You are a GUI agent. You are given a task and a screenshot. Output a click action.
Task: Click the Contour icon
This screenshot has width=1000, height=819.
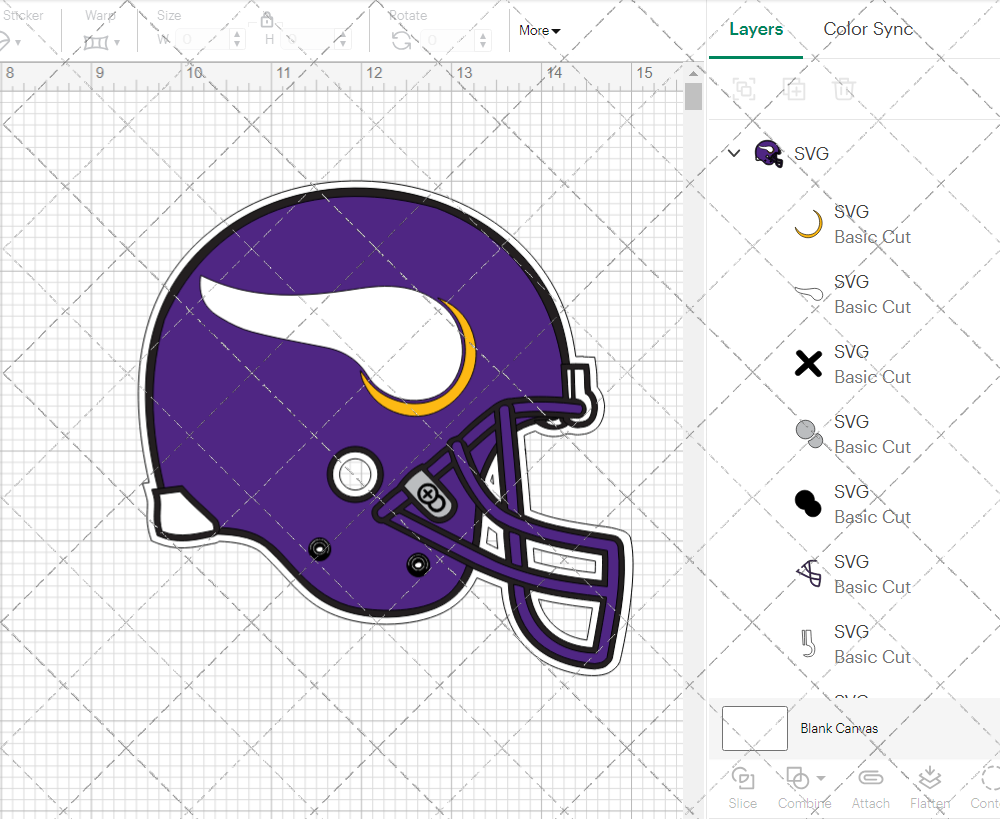[x=988, y=778]
